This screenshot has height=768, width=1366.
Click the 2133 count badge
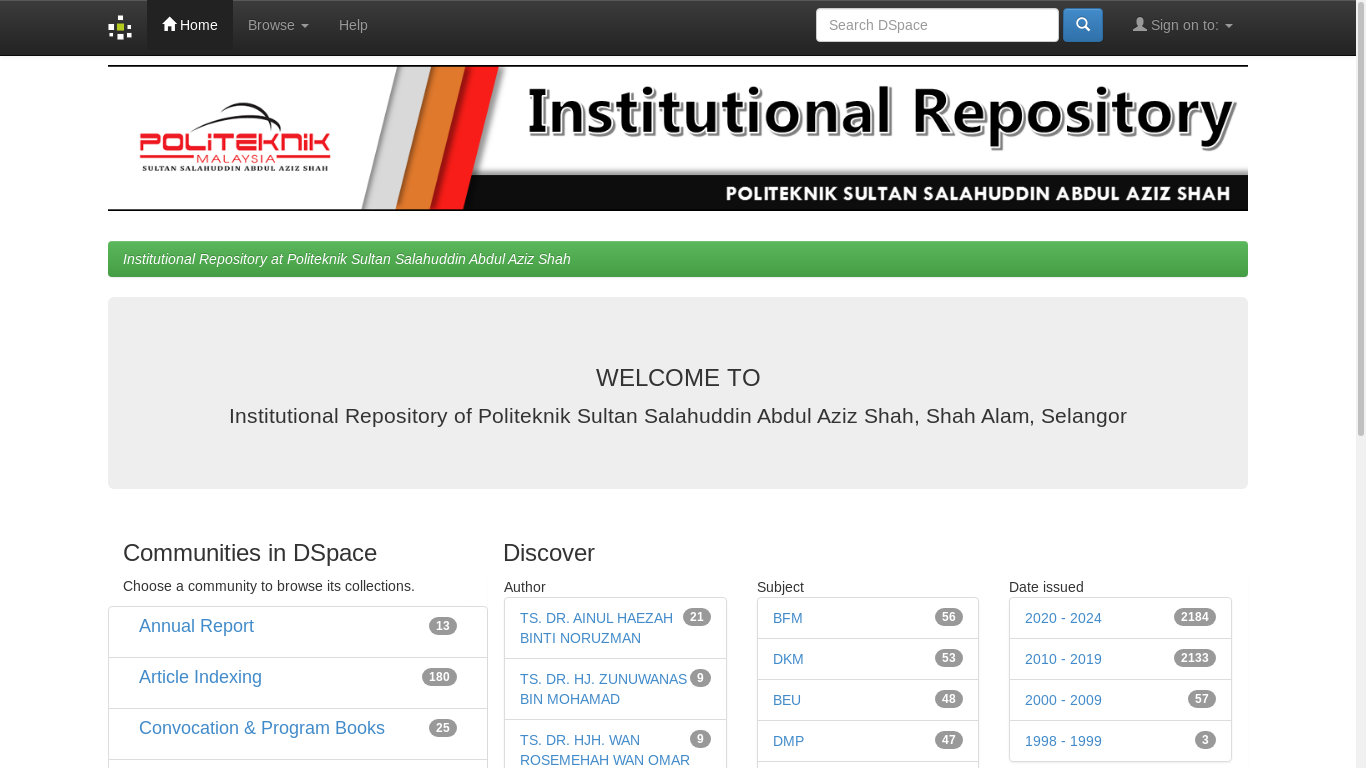click(x=1195, y=658)
